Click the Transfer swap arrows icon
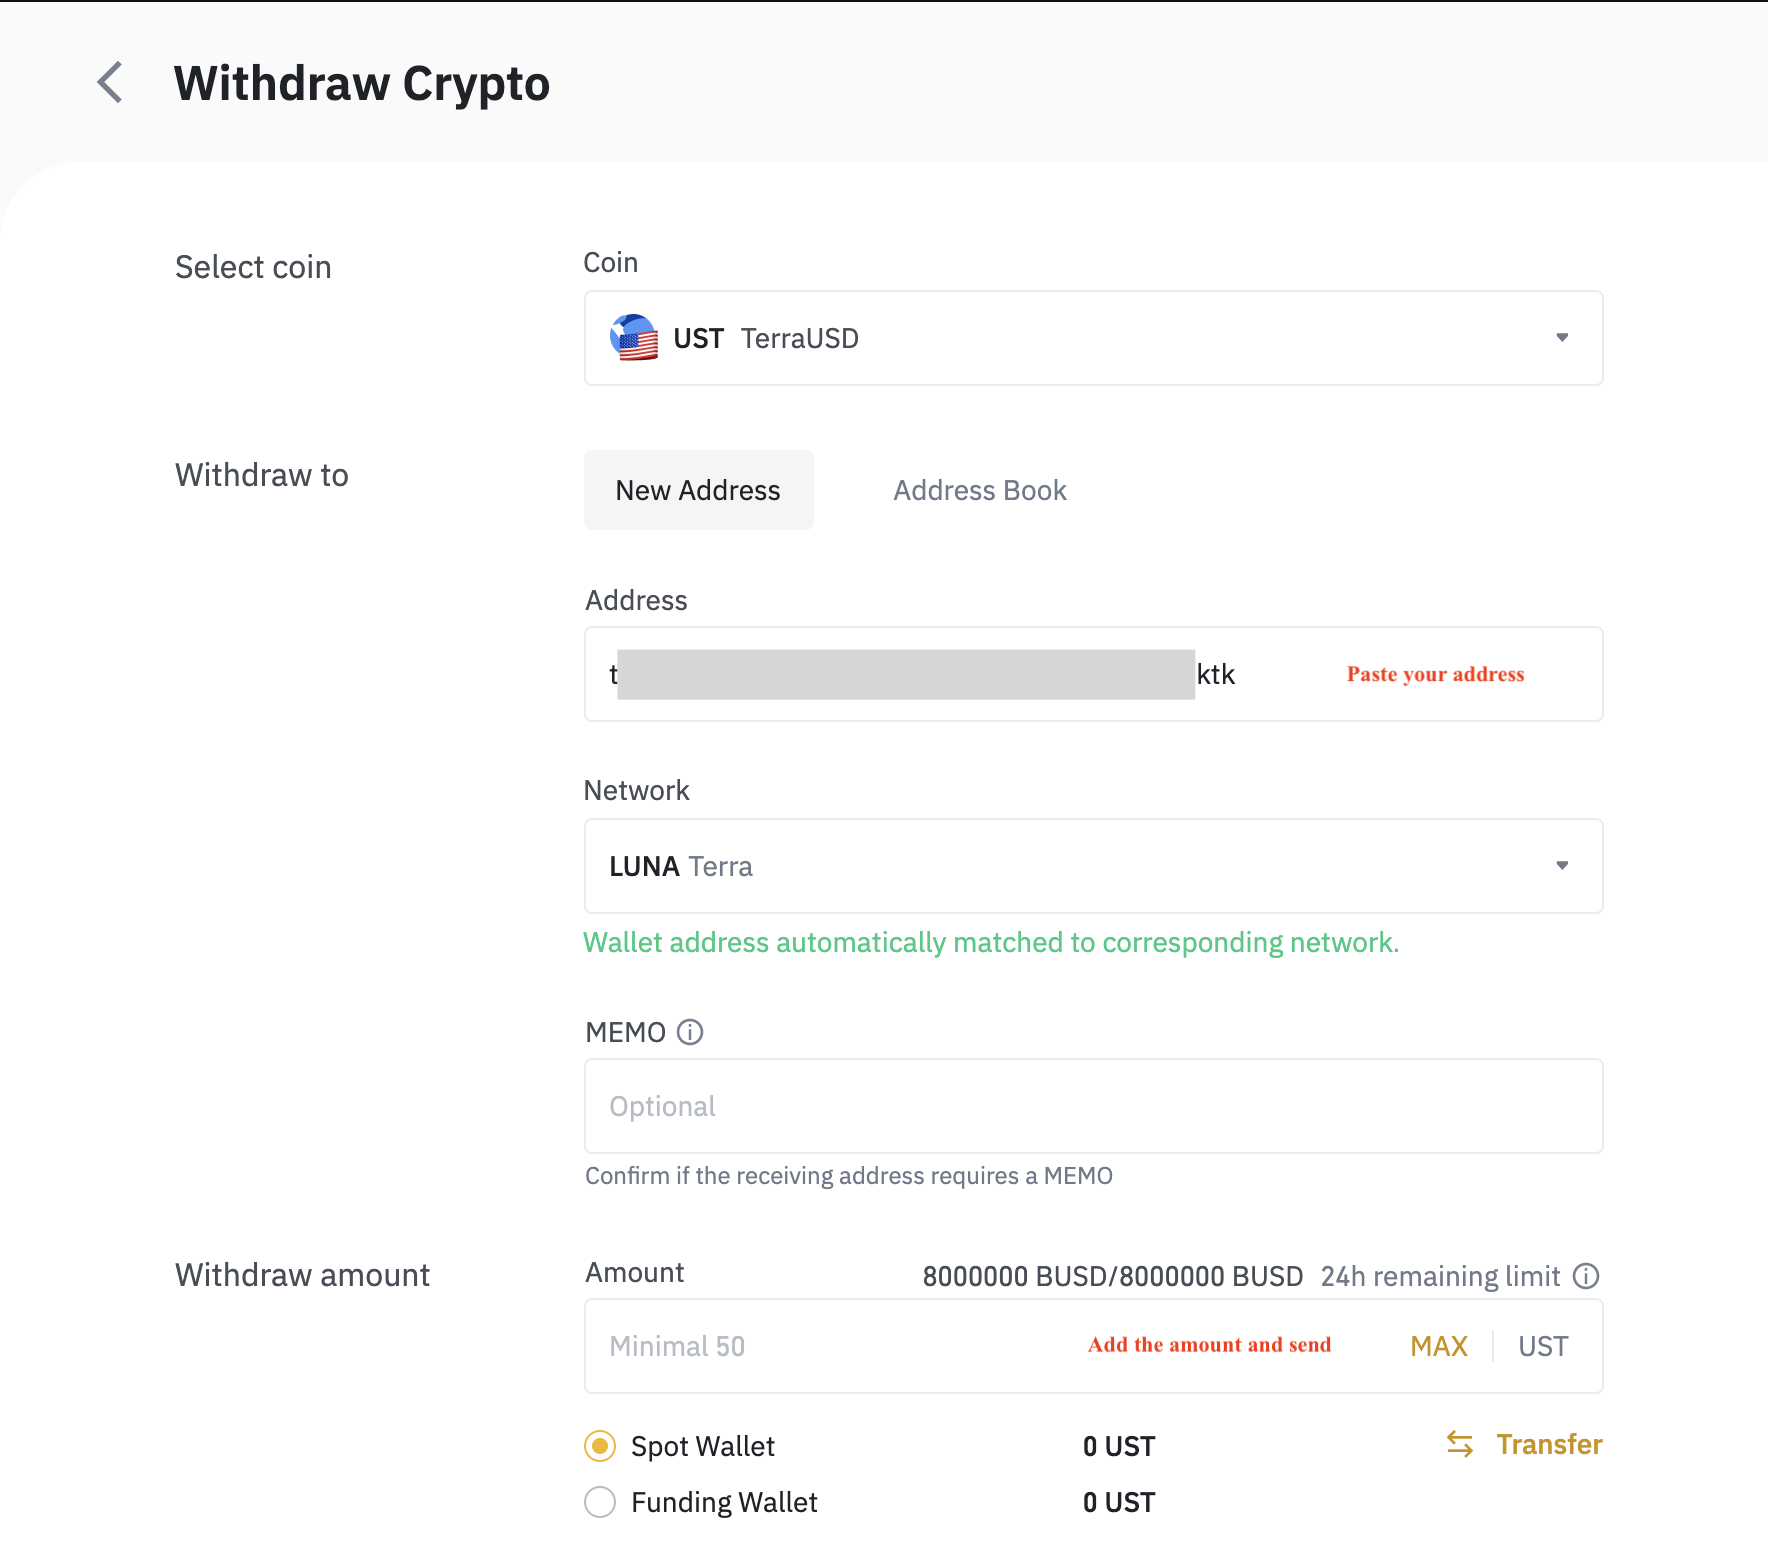Image resolution: width=1768 pixels, height=1568 pixels. pyautogui.click(x=1460, y=1444)
